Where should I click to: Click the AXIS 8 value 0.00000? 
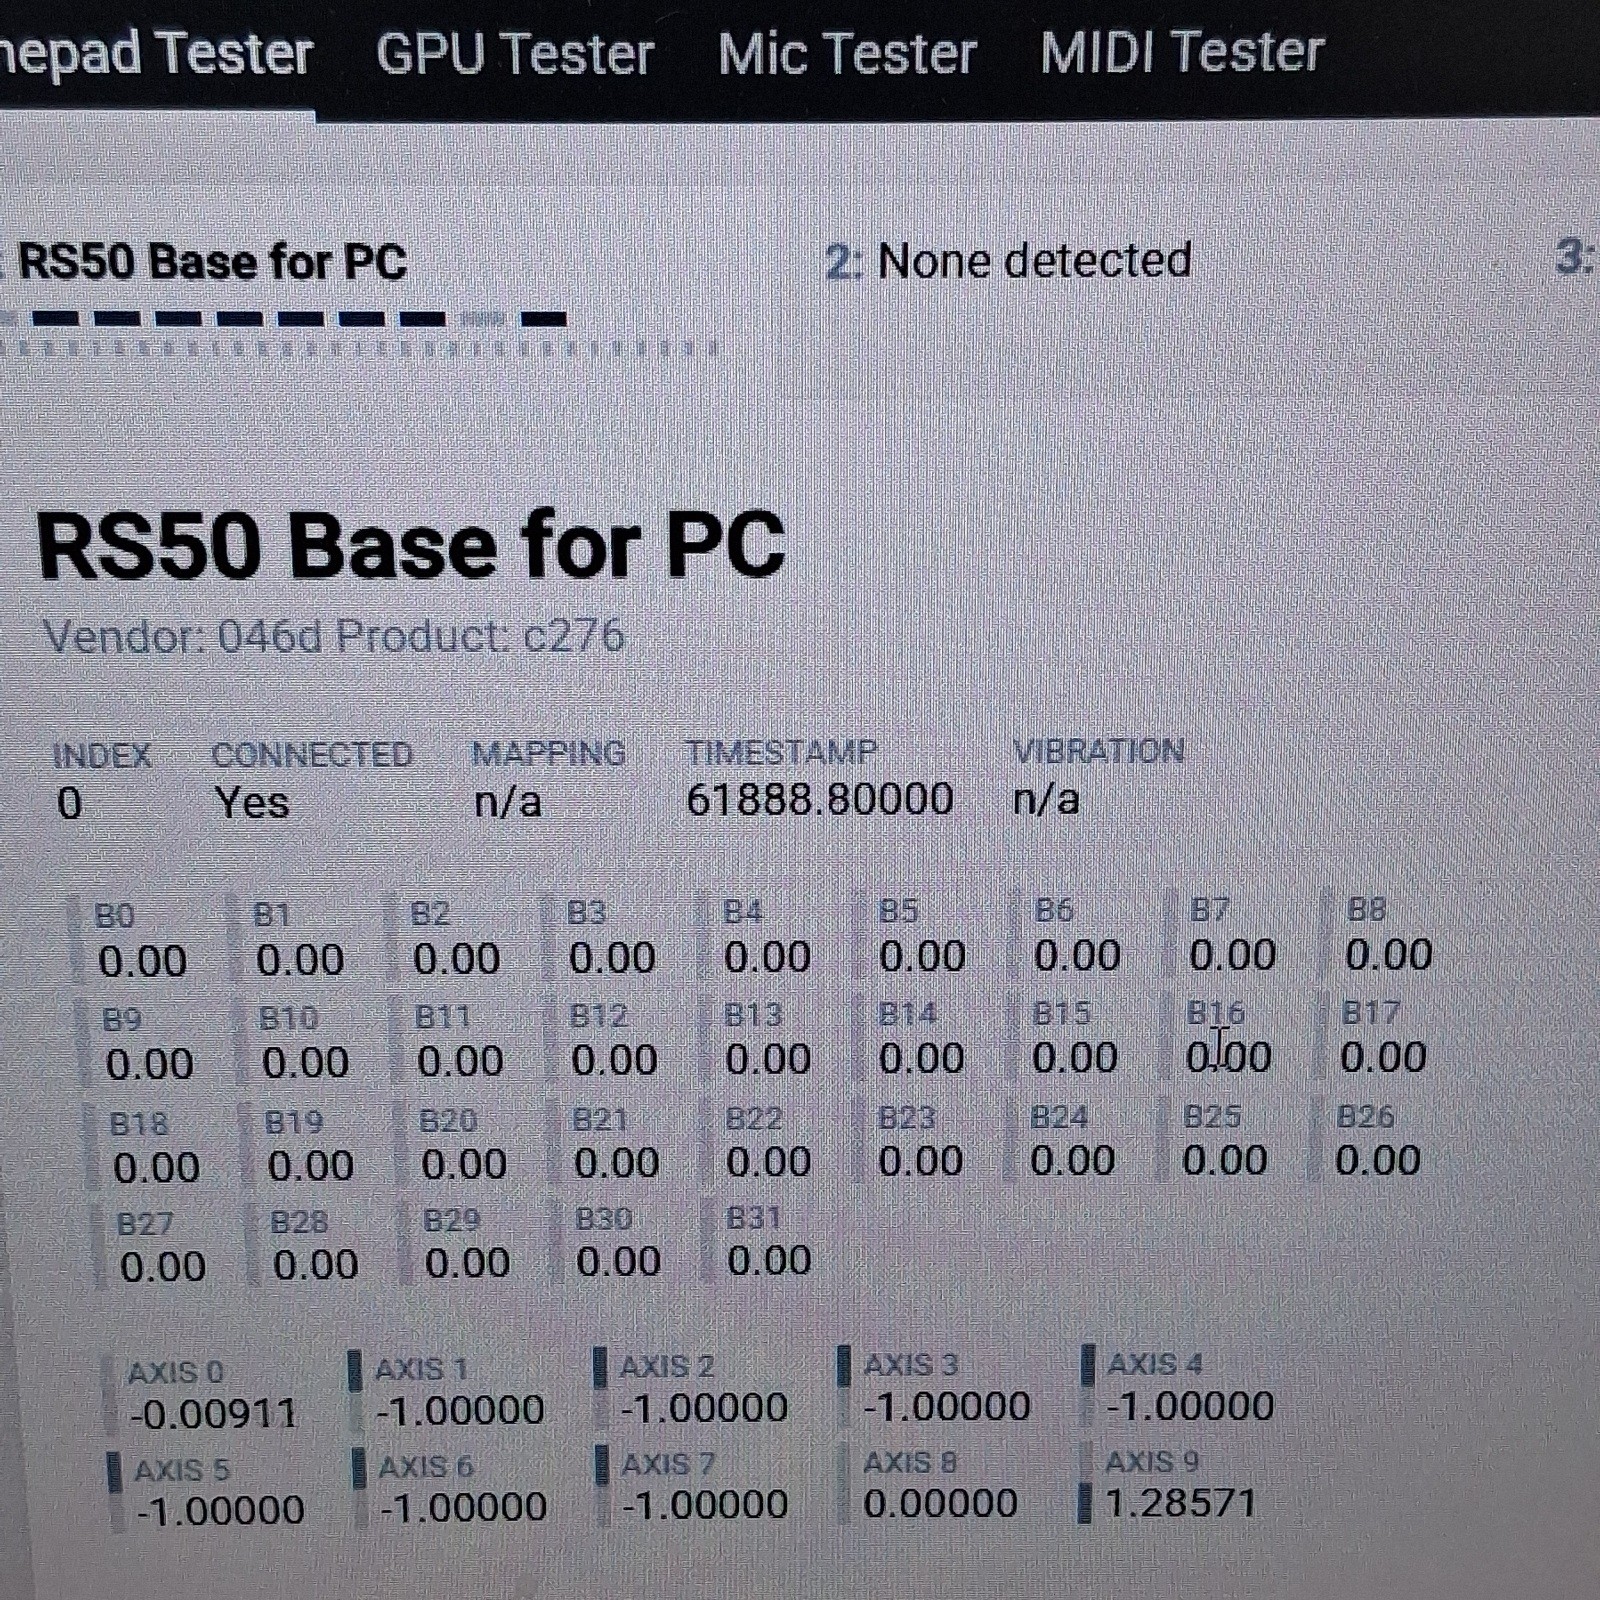(940, 1503)
